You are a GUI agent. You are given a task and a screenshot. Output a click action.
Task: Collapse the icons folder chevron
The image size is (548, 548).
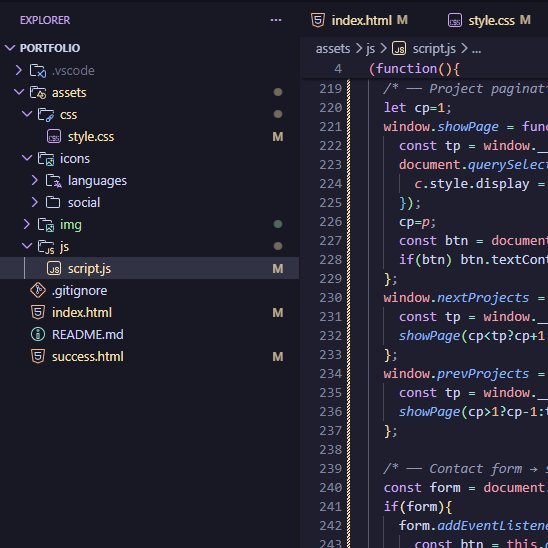[27, 158]
